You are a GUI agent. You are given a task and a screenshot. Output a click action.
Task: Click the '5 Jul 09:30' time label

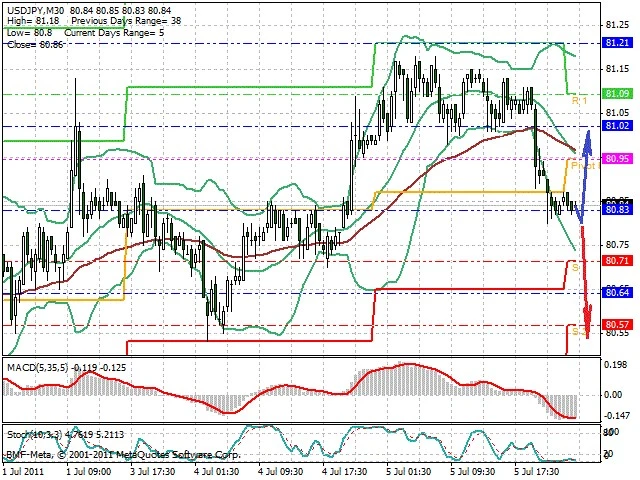click(x=473, y=472)
